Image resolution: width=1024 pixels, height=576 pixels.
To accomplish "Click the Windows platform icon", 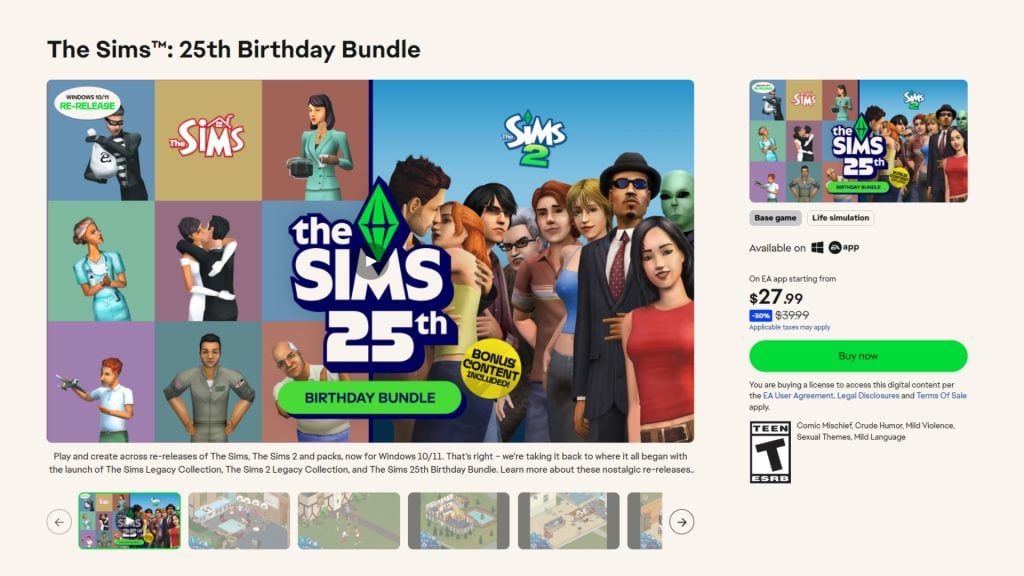I will pyautogui.click(x=815, y=245).
